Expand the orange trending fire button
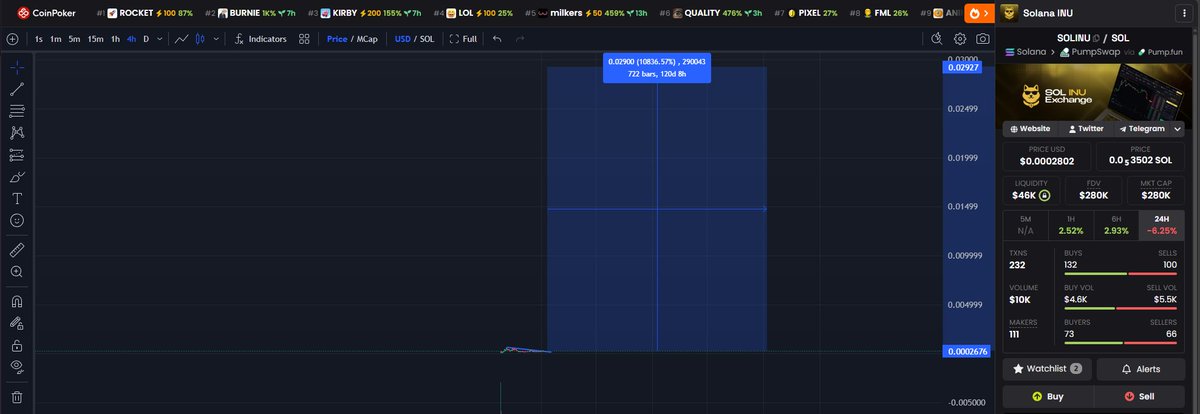 pos(979,13)
